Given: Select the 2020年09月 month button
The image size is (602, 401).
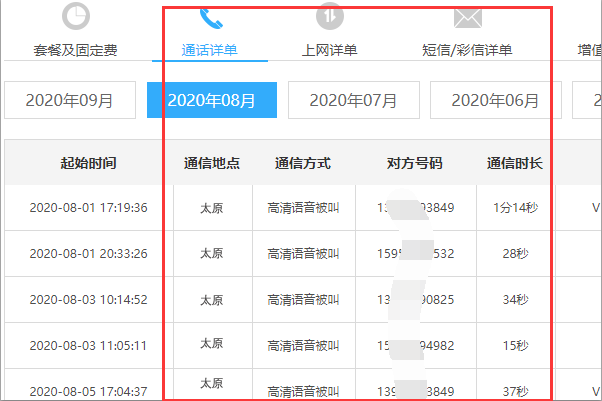Looking at the screenshot, I should point(69,100).
